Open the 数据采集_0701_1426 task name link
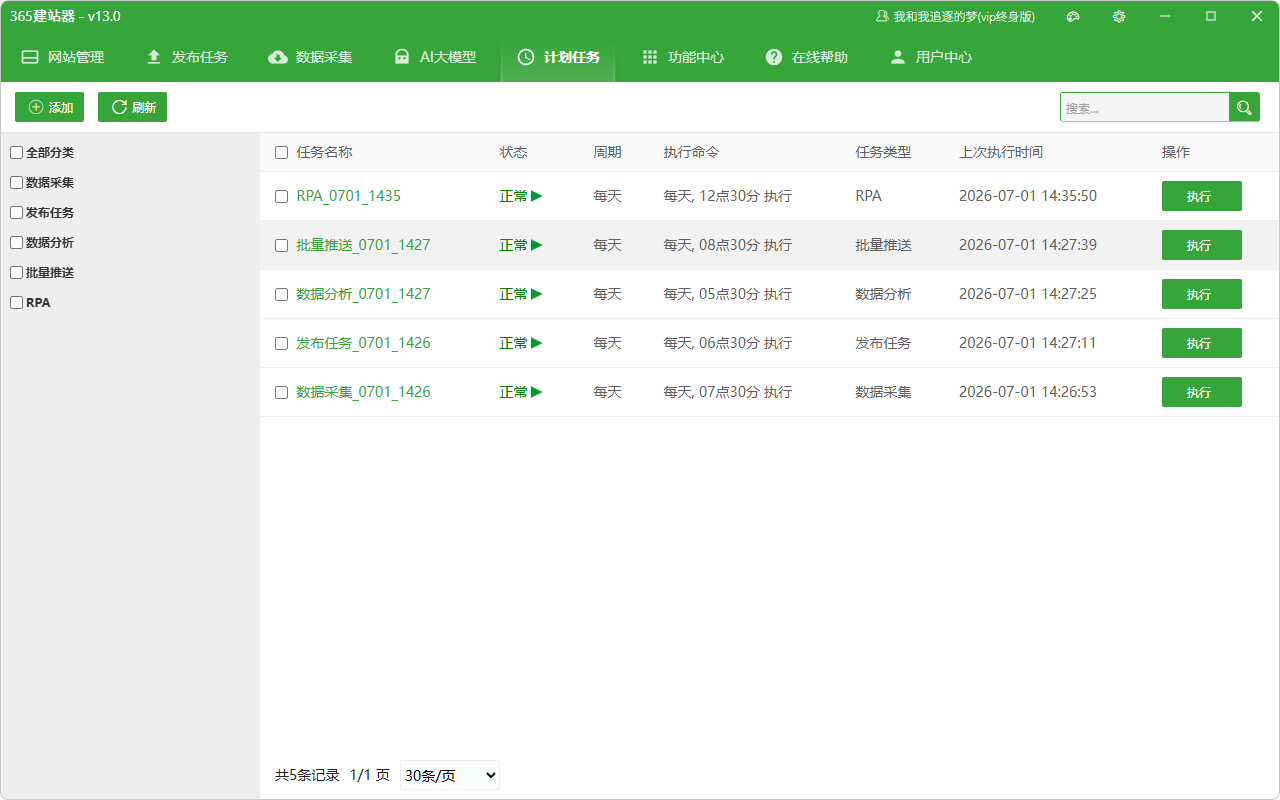Image resolution: width=1280 pixels, height=800 pixels. coord(363,392)
